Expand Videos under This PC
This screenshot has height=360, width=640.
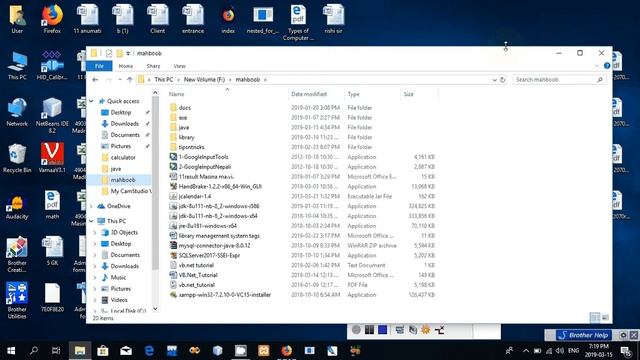coord(95,300)
